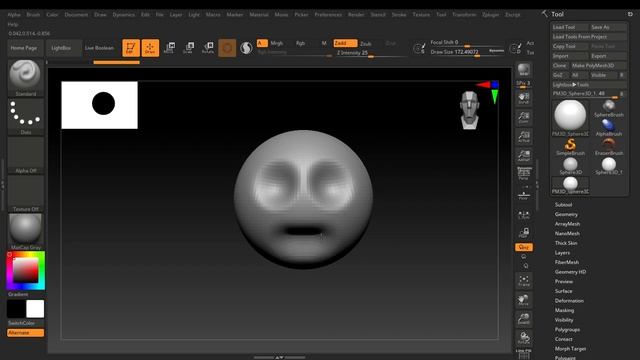Click the Sculptris Pro yin-yang icon
Viewport: 640px width, 360px height.
click(x=246, y=48)
